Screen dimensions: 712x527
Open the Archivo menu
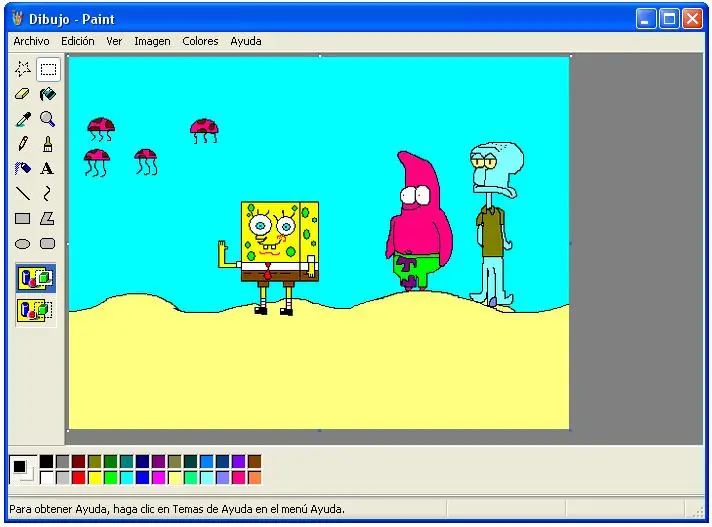pyautogui.click(x=31, y=41)
